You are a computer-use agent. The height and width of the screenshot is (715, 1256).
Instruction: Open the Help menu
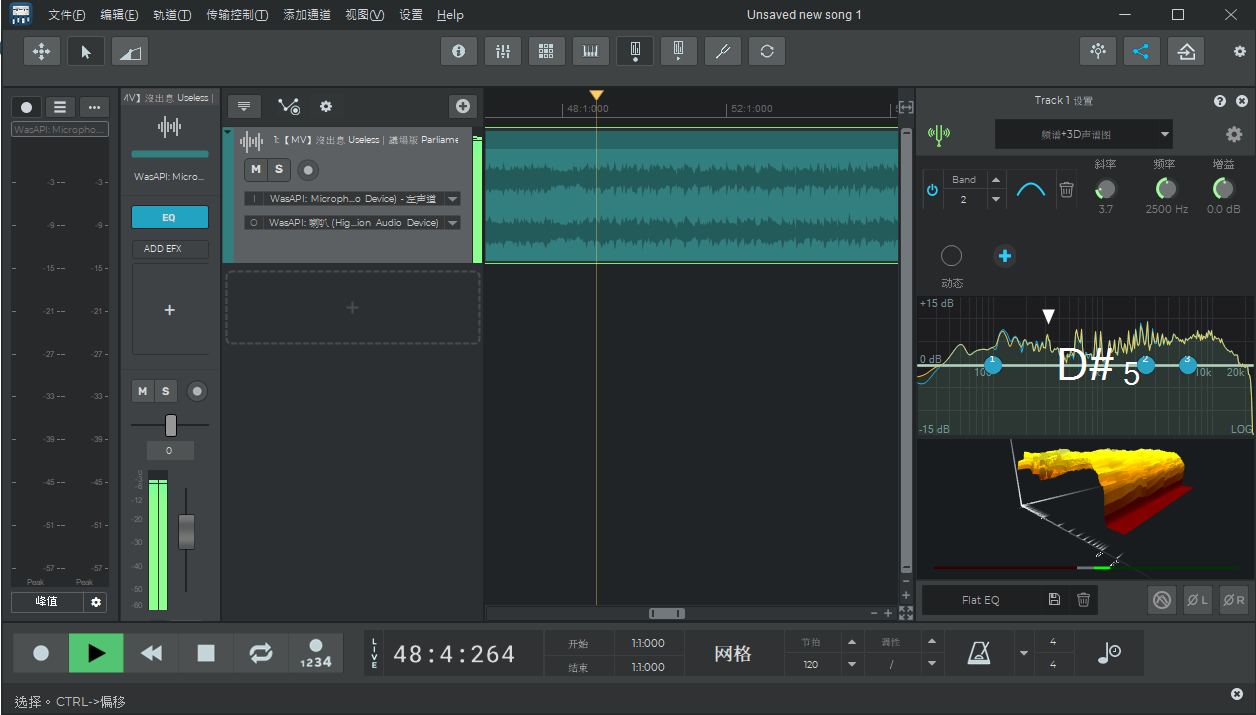(x=450, y=15)
